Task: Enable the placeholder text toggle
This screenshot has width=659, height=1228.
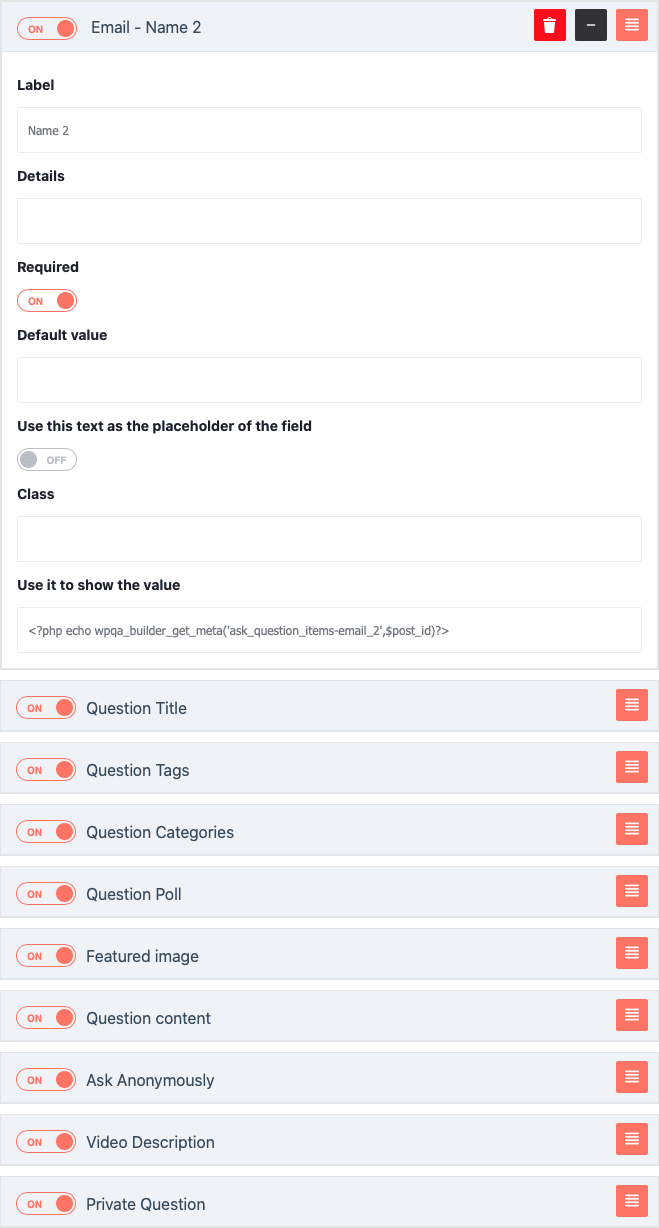Action: click(47, 460)
